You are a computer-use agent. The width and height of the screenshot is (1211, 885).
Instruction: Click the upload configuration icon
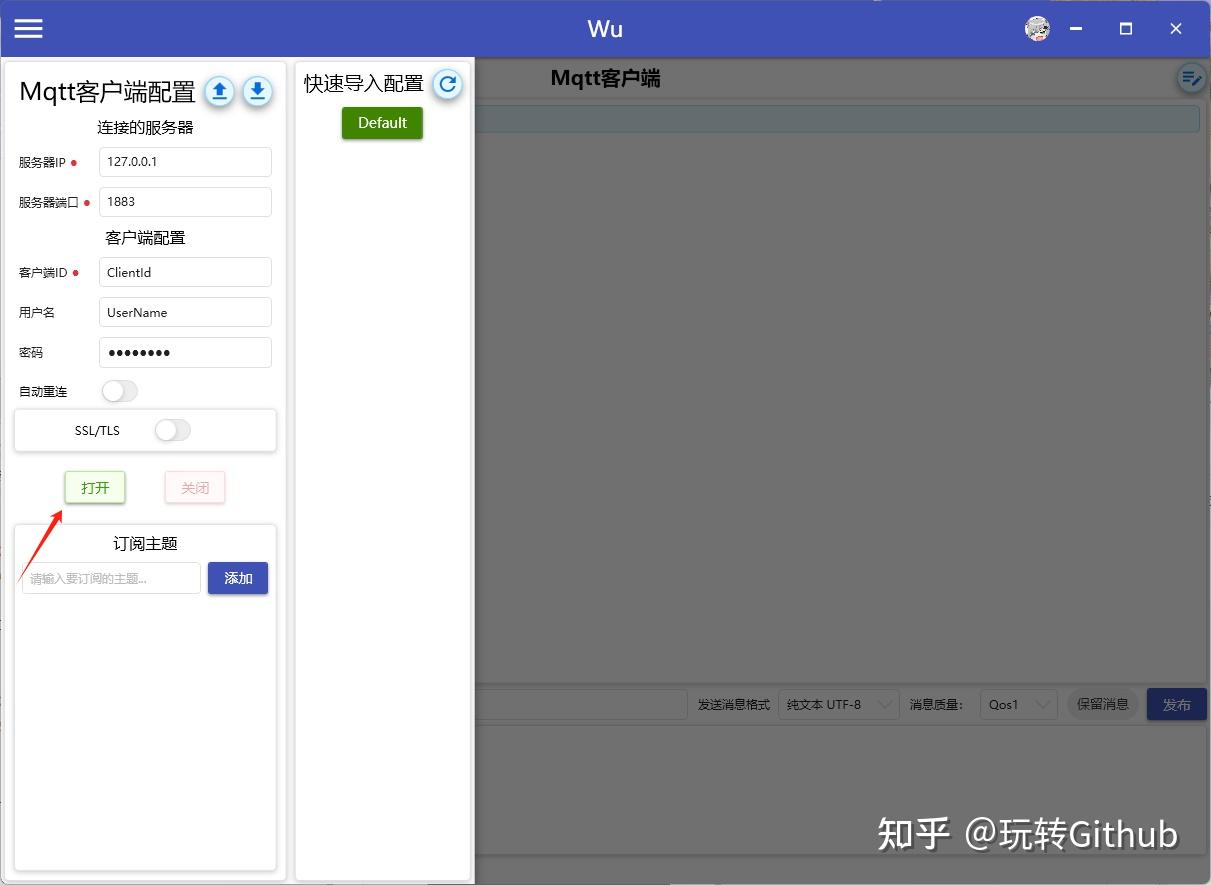[219, 91]
